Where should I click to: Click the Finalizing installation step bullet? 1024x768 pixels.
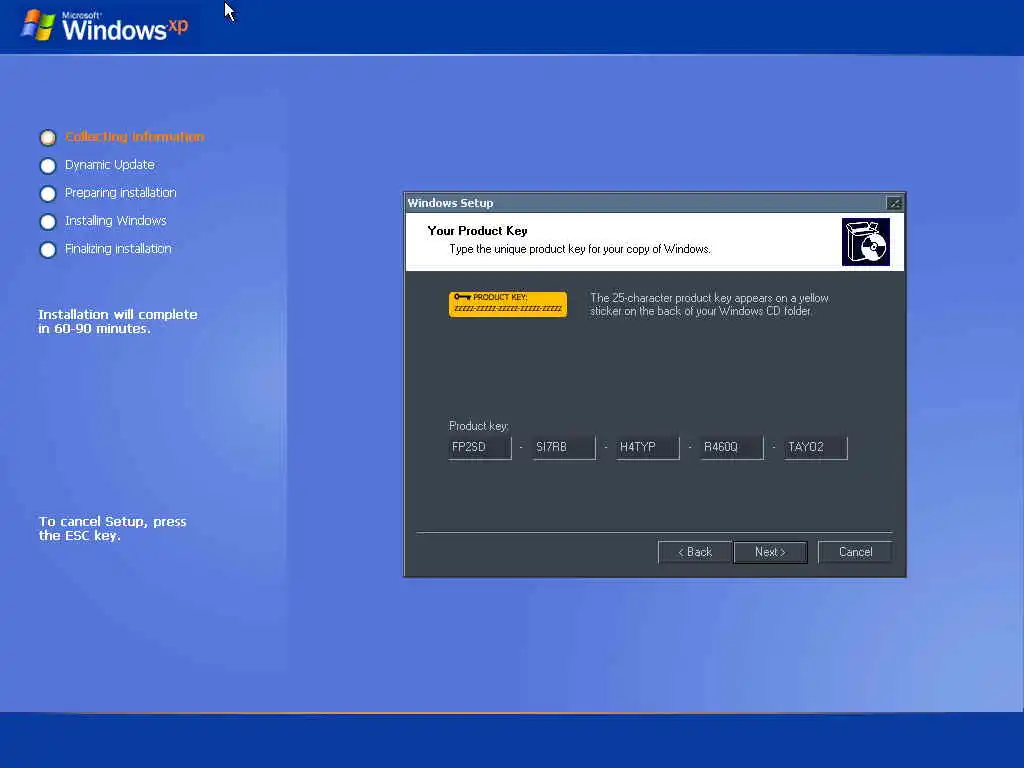(x=48, y=250)
